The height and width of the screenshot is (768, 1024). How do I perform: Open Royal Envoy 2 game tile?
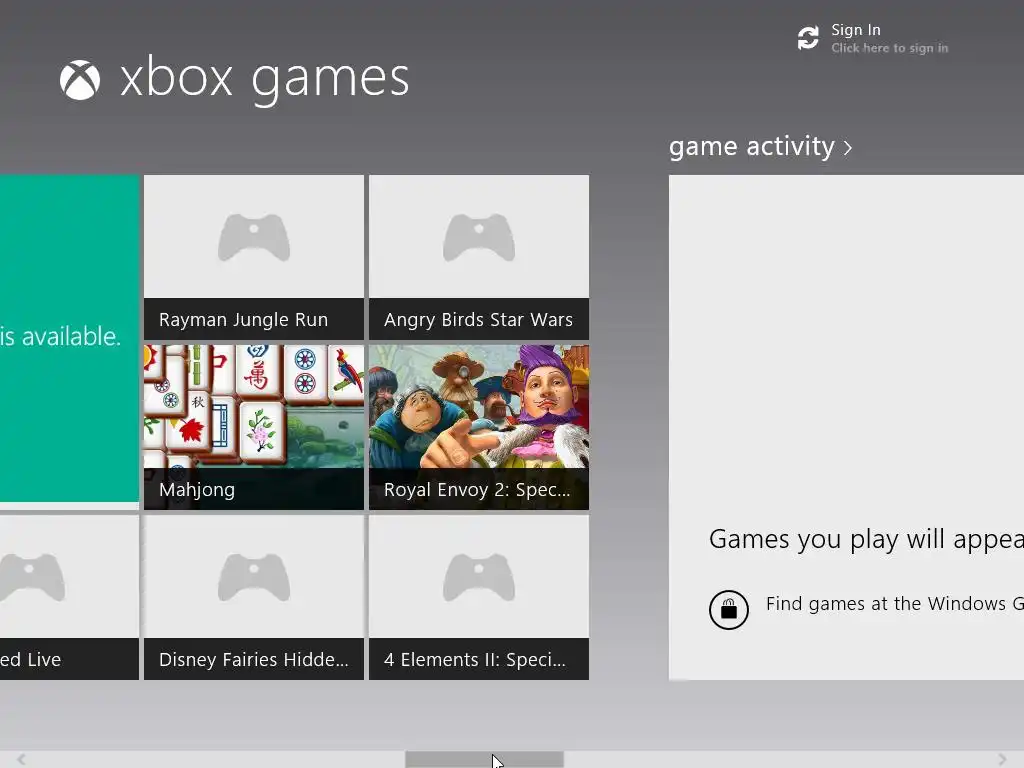[x=479, y=427]
